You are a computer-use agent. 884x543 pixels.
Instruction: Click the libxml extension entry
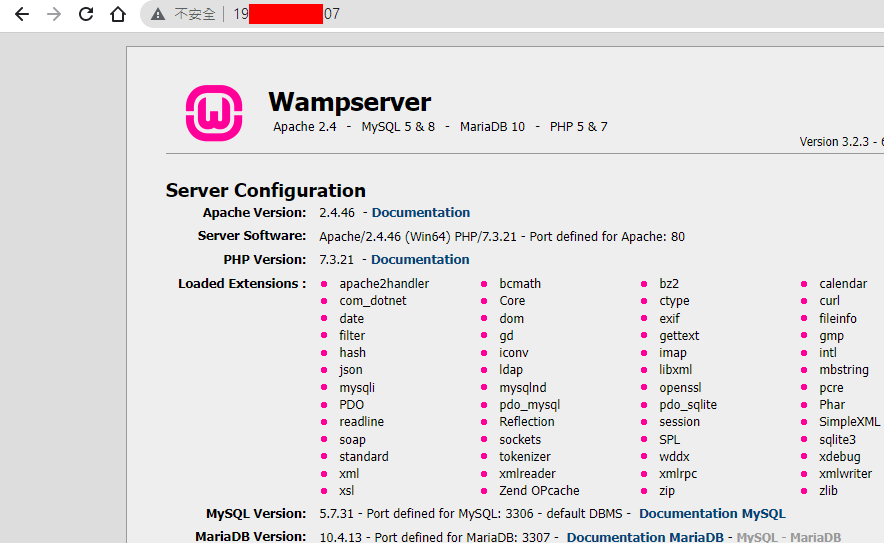(675, 370)
